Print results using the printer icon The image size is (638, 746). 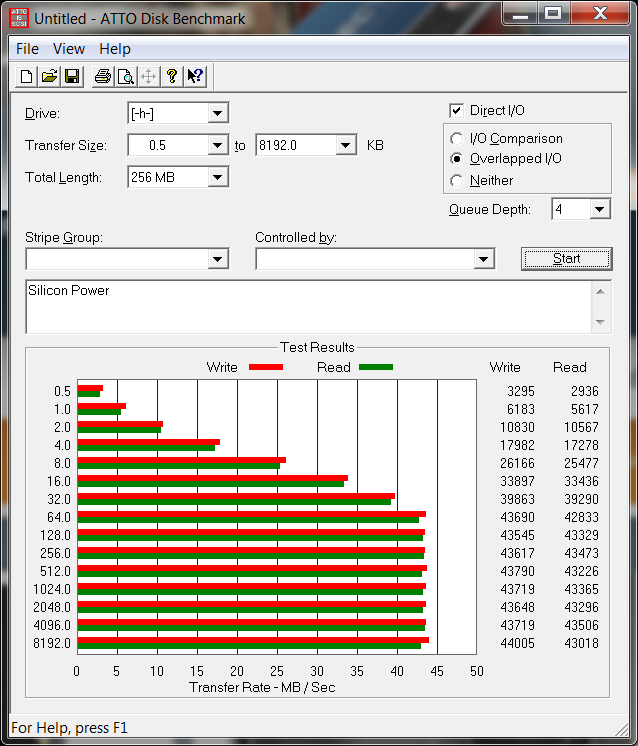(102, 76)
